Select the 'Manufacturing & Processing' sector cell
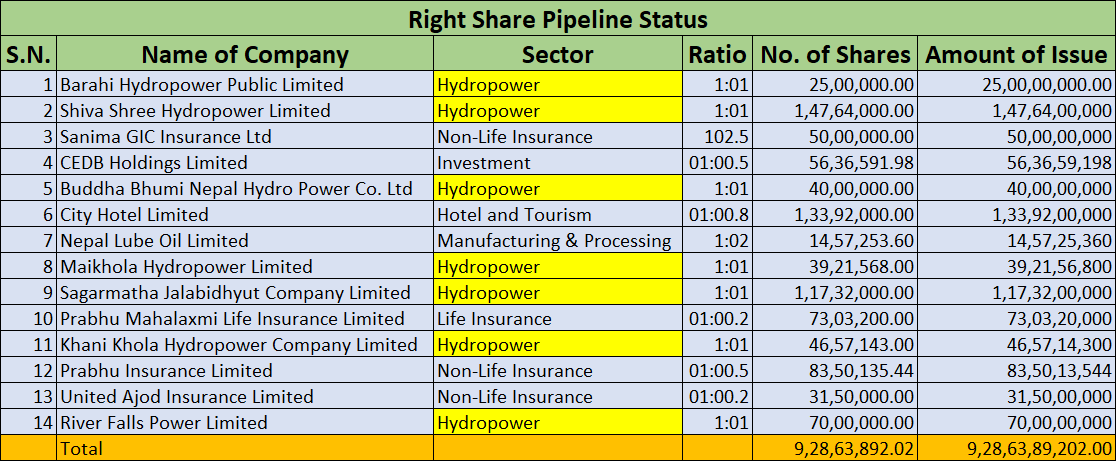The height and width of the screenshot is (462, 1117). (558, 241)
